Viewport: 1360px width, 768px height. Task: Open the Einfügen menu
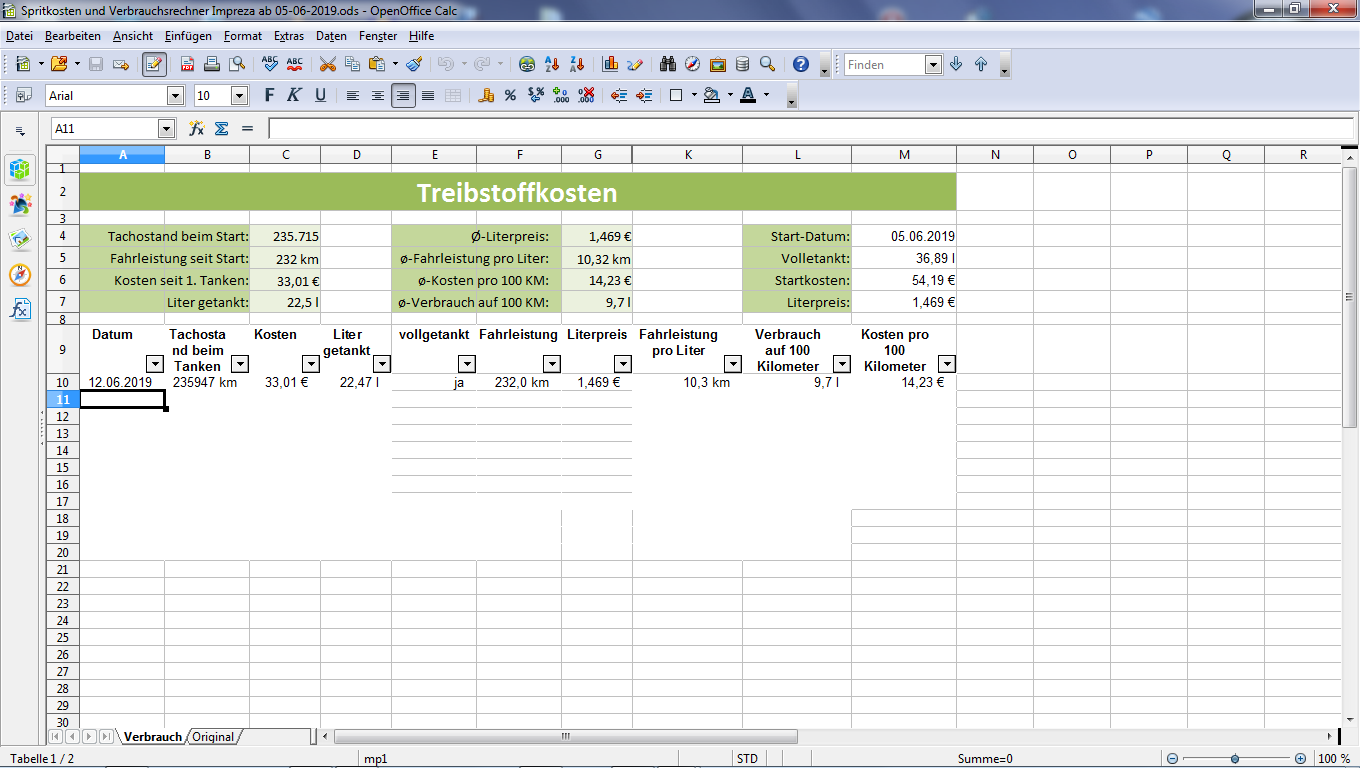188,36
